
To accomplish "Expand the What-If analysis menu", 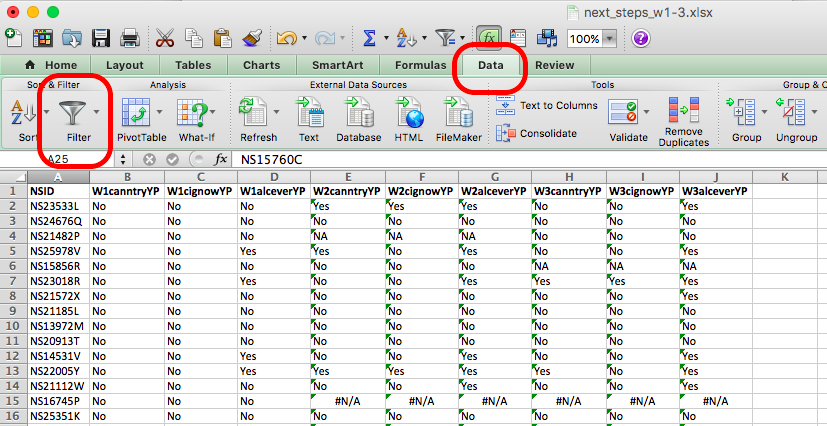I will pyautogui.click(x=213, y=111).
